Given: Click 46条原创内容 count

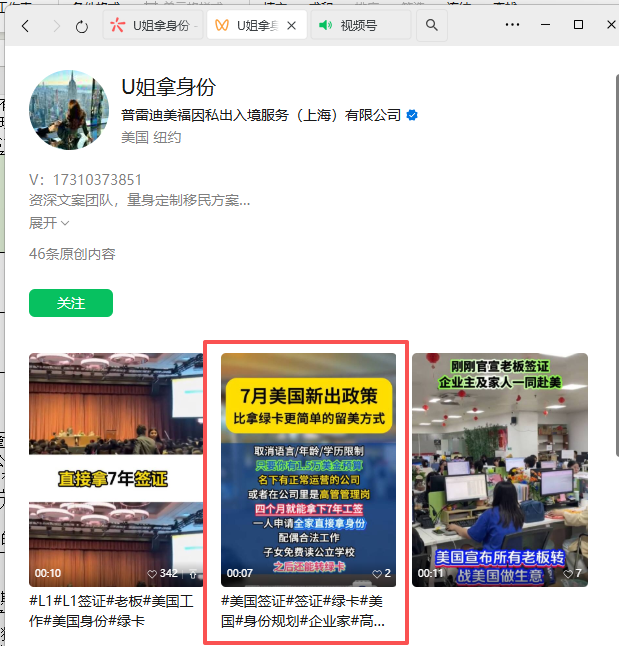Looking at the screenshot, I should point(72,254).
